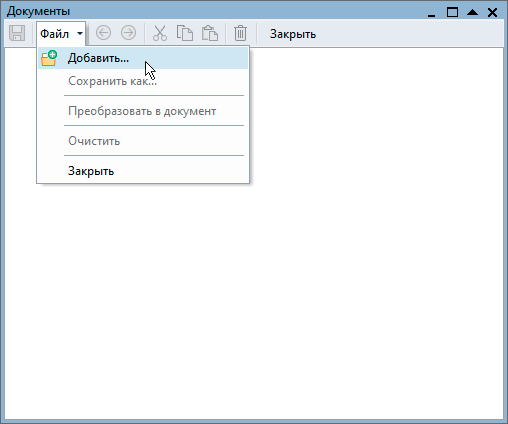The width and height of the screenshot is (508, 424).
Task: Go back with the left arrow icon
Action: click(103, 33)
